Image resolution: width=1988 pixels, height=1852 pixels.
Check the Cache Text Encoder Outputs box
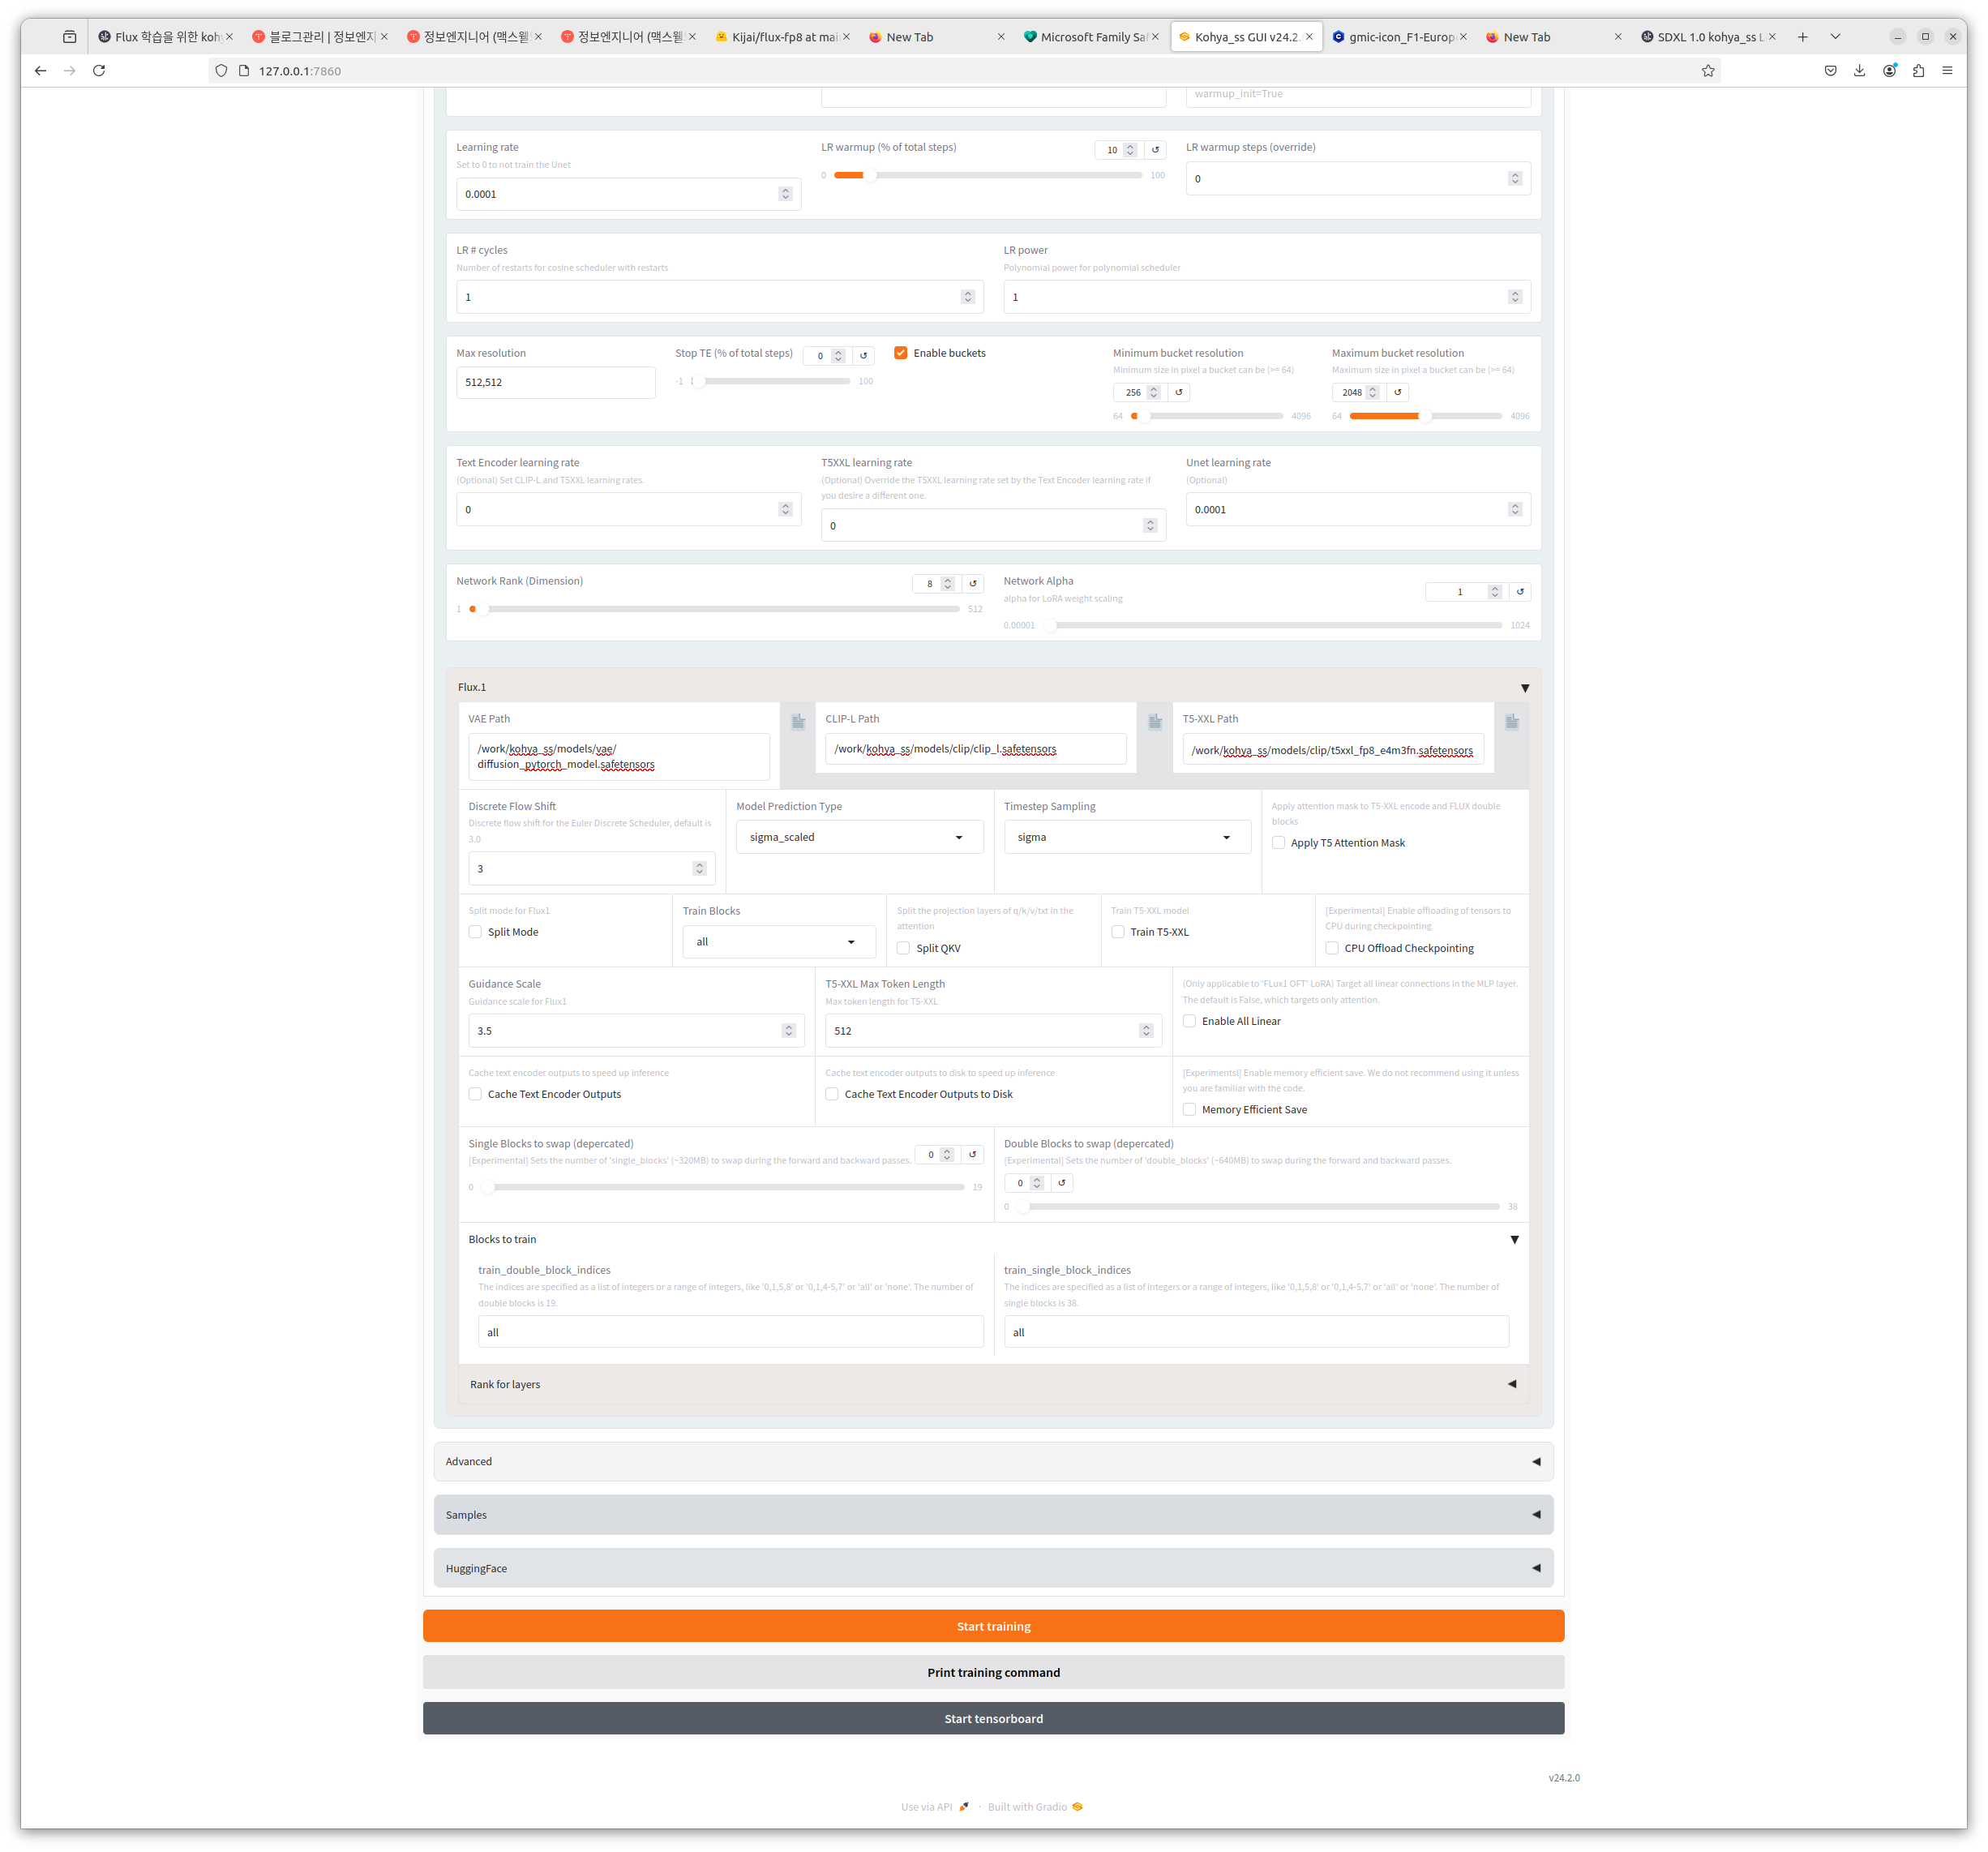click(476, 1094)
